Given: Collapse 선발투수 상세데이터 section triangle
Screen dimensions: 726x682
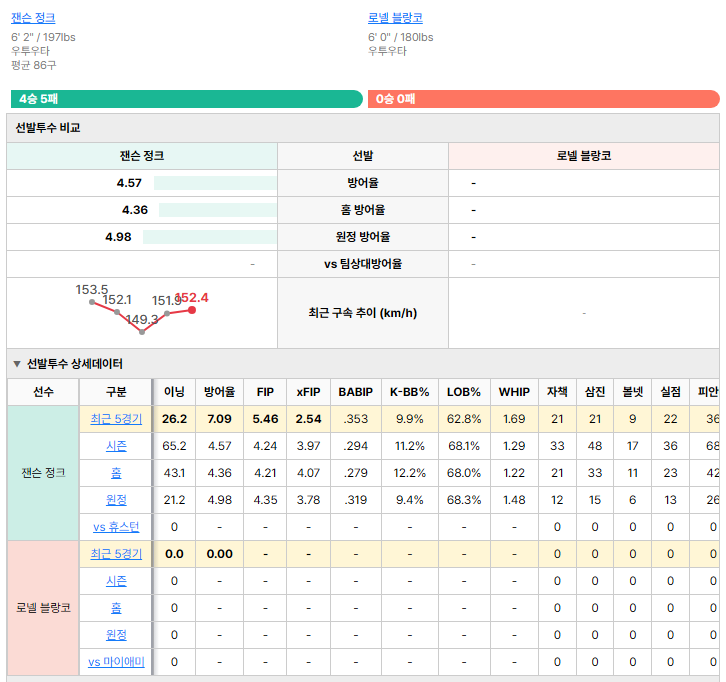Looking at the screenshot, I should click(17, 364).
